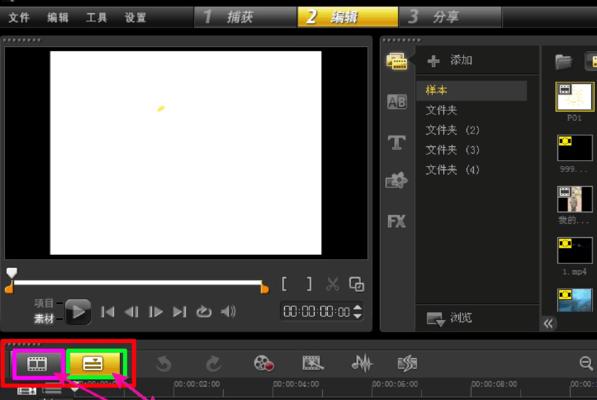The image size is (597, 400).
Task: Open the Graphic library icon
Action: coord(396,180)
